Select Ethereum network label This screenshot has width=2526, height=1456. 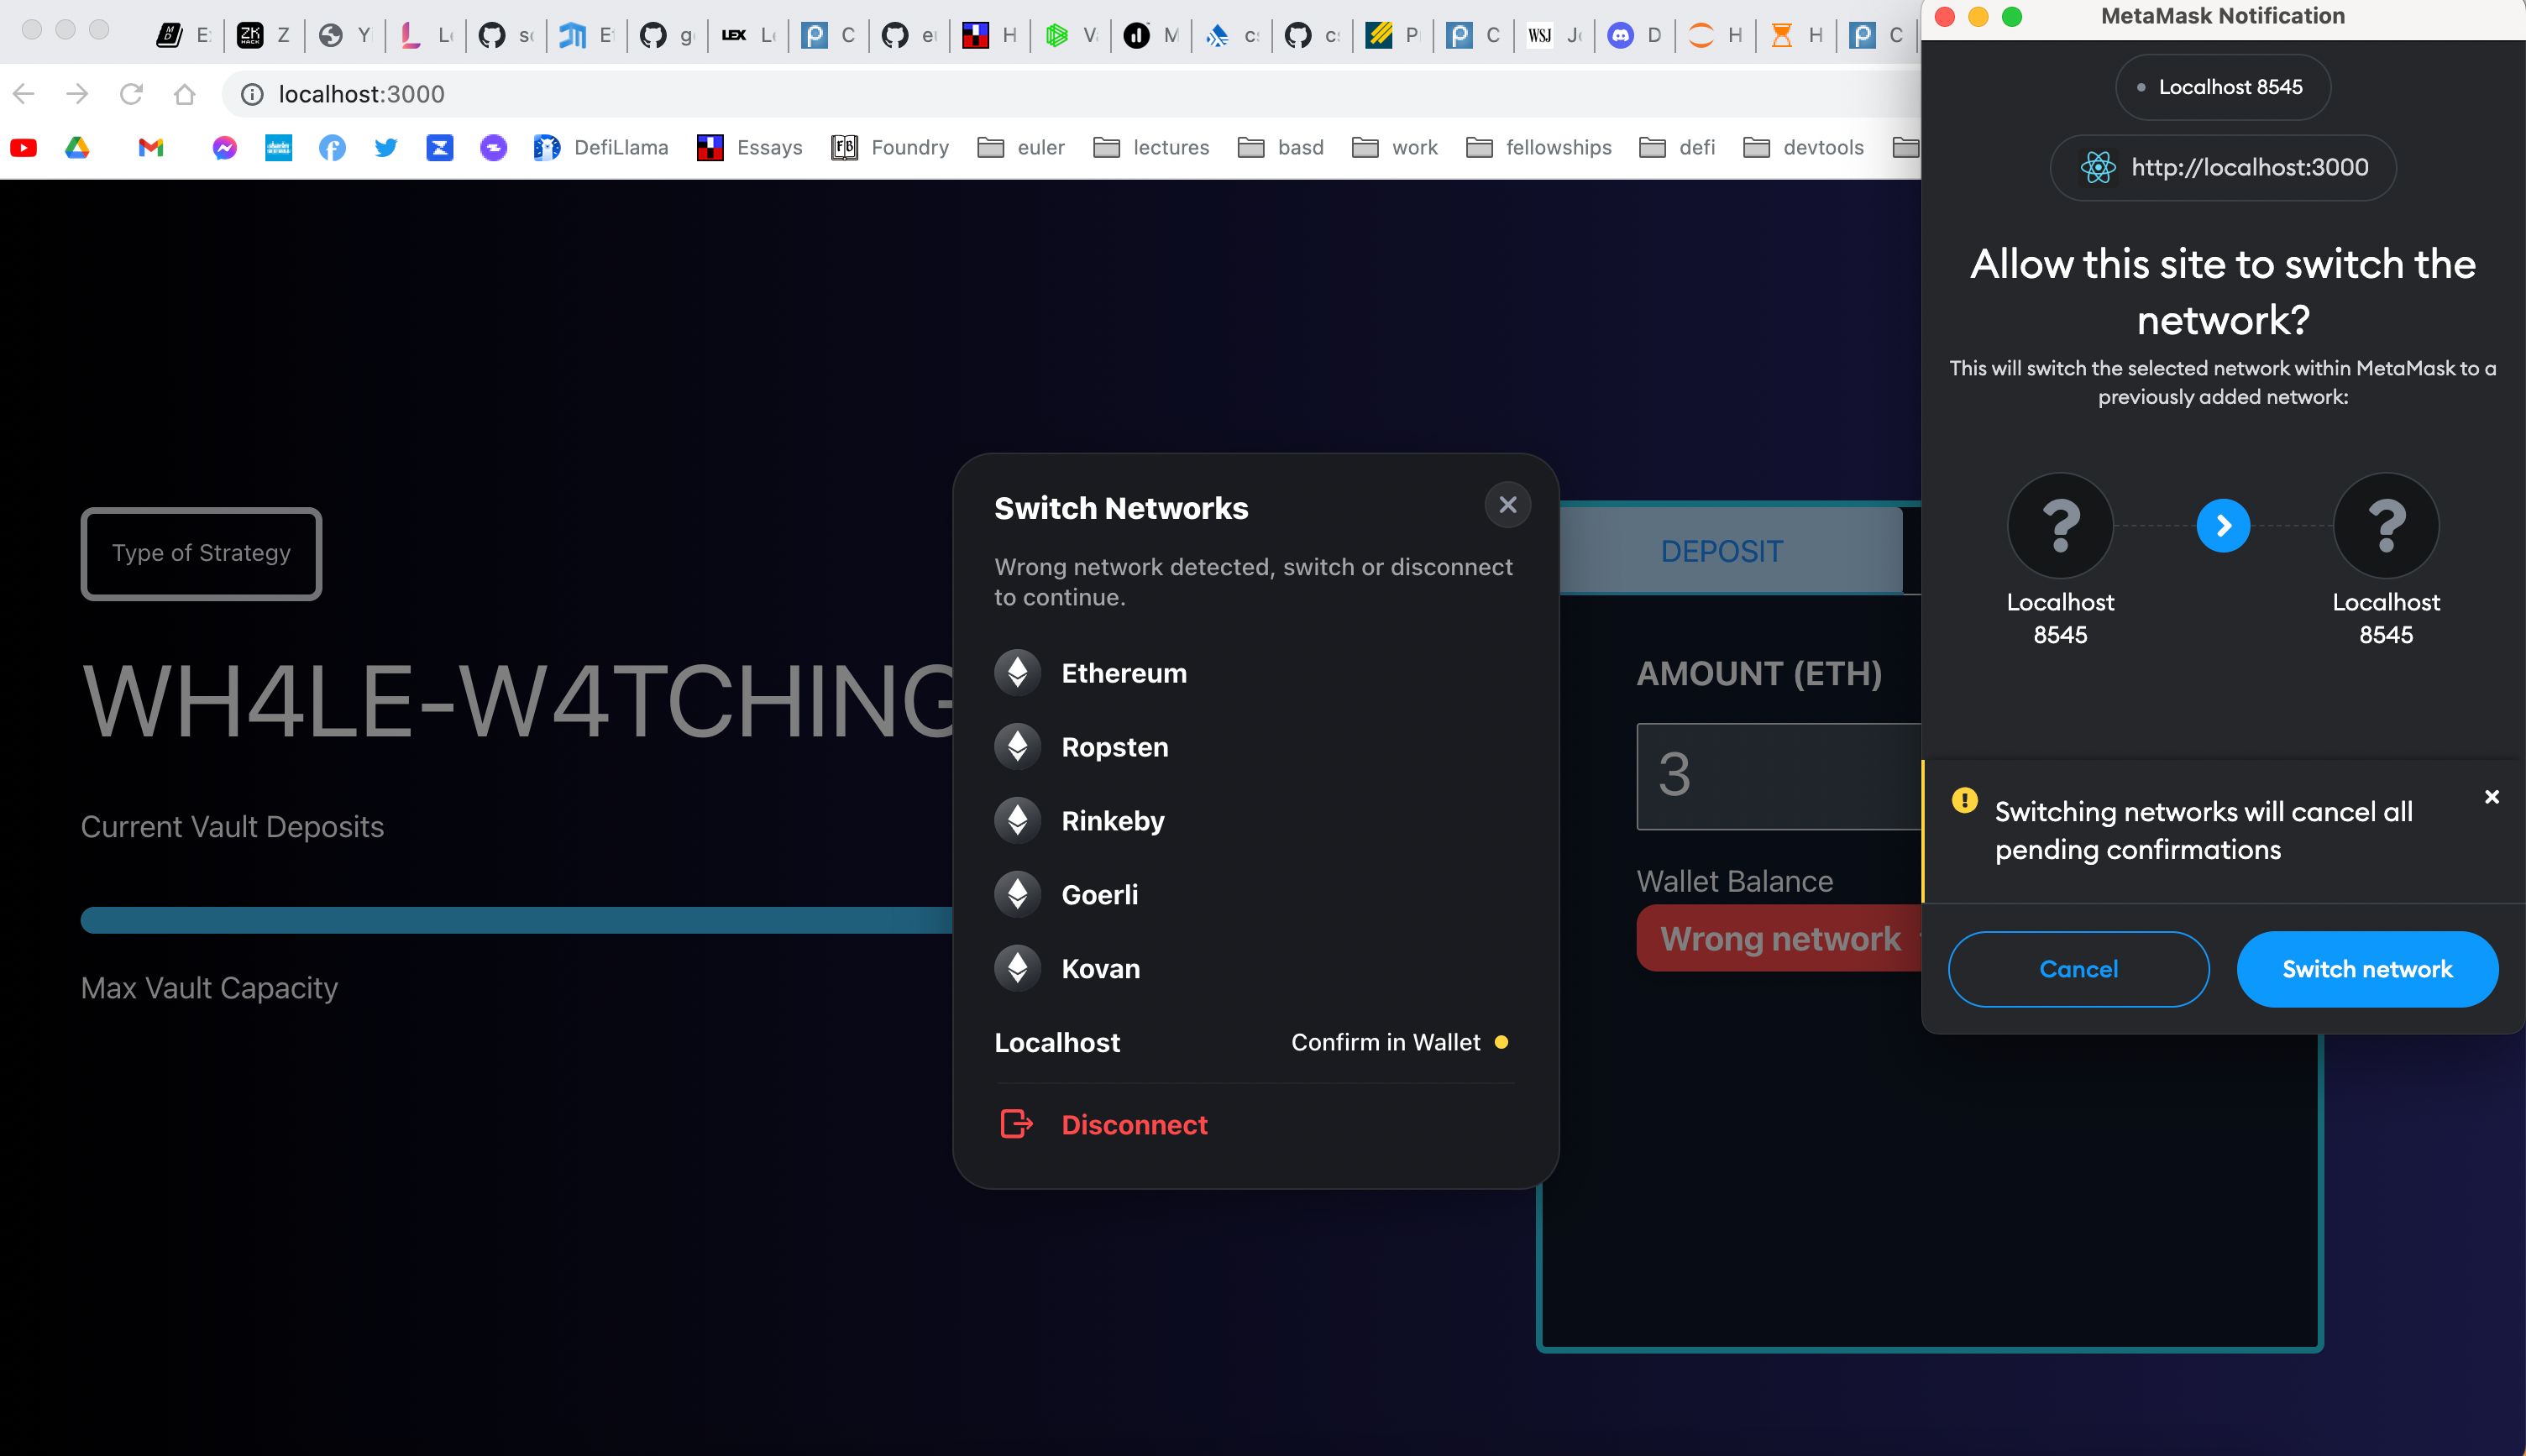1124,673
